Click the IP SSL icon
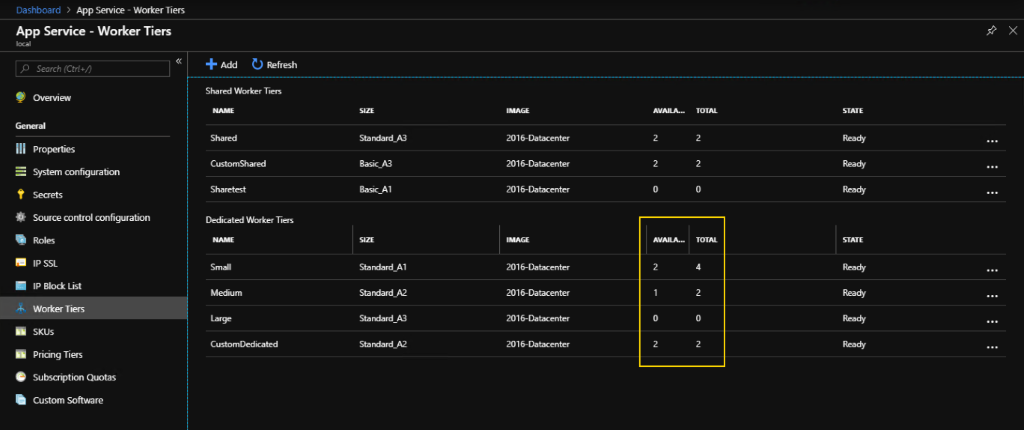The height and width of the screenshot is (430, 1024). [x=21, y=263]
